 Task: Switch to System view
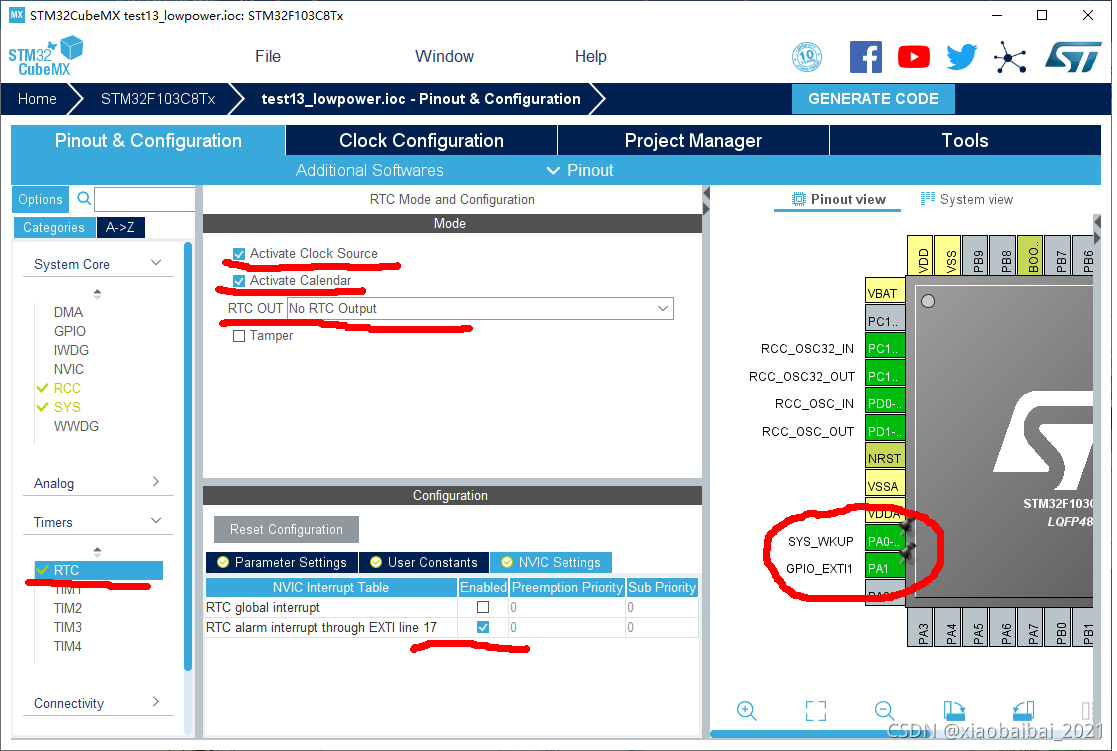click(967, 200)
